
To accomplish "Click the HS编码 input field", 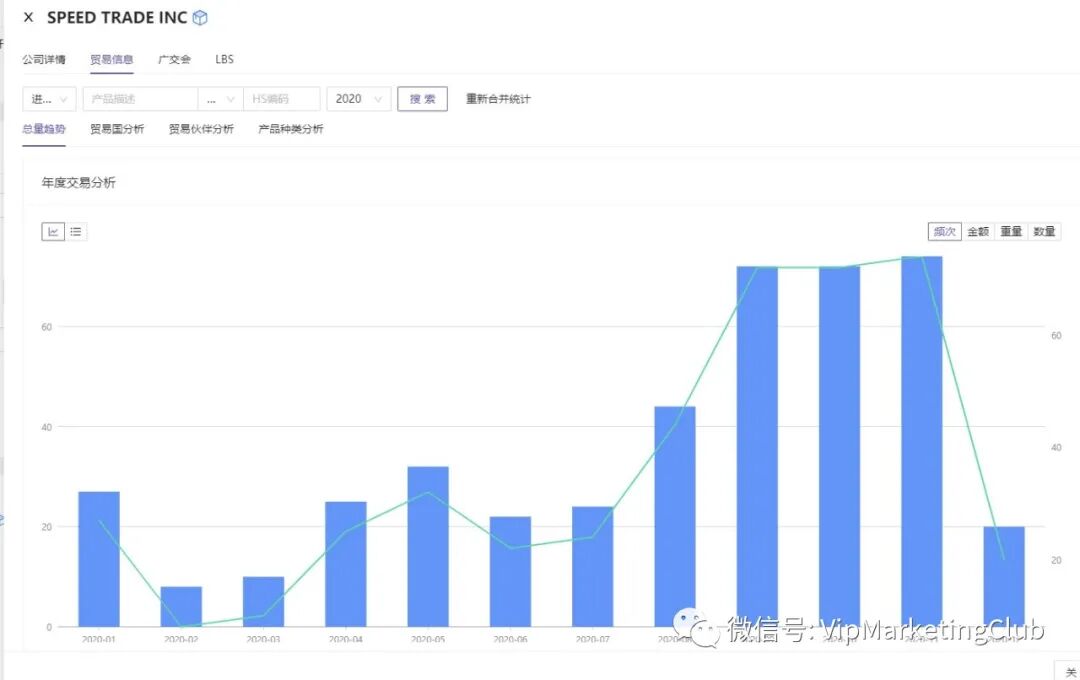I will click(x=282, y=99).
